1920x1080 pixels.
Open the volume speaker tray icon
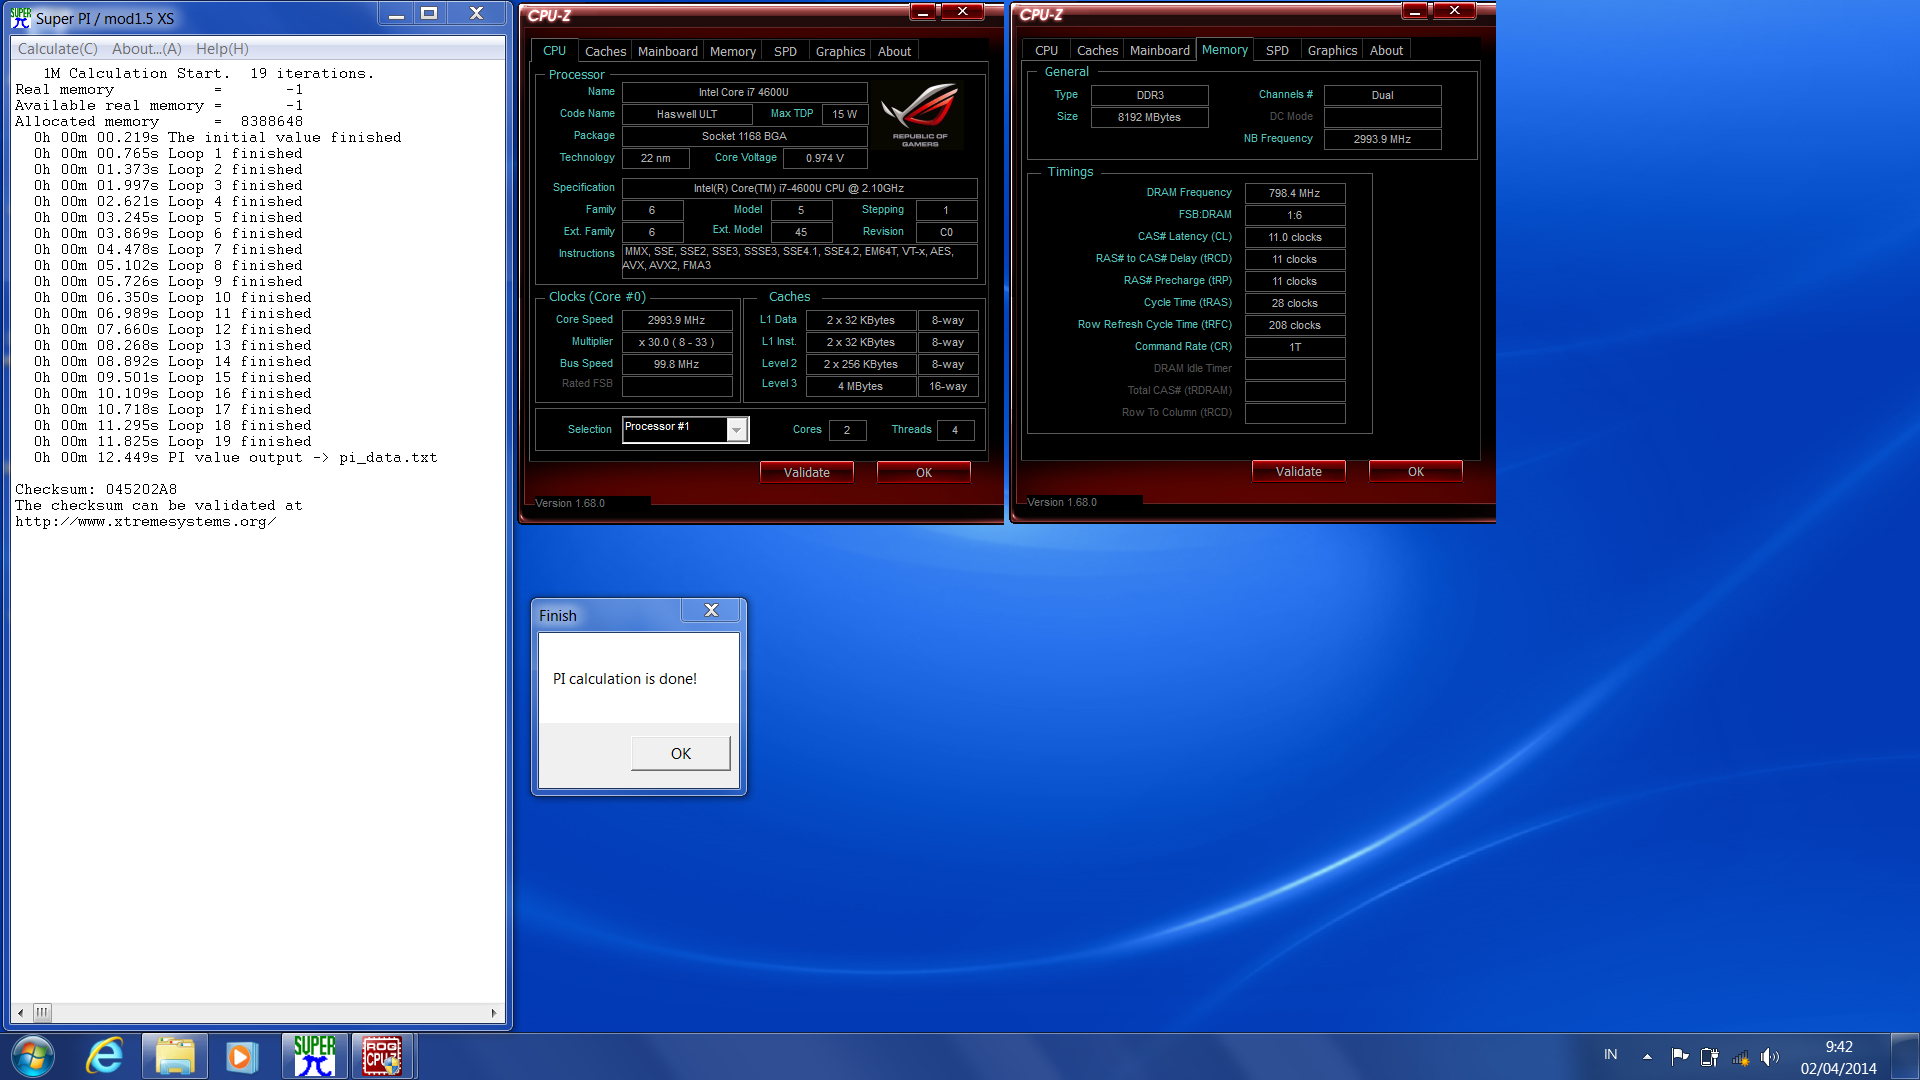point(1770,1056)
